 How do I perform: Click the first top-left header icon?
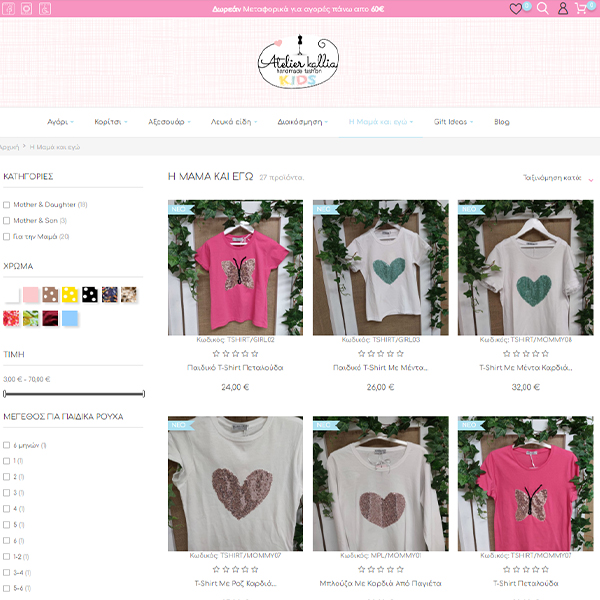9,8
